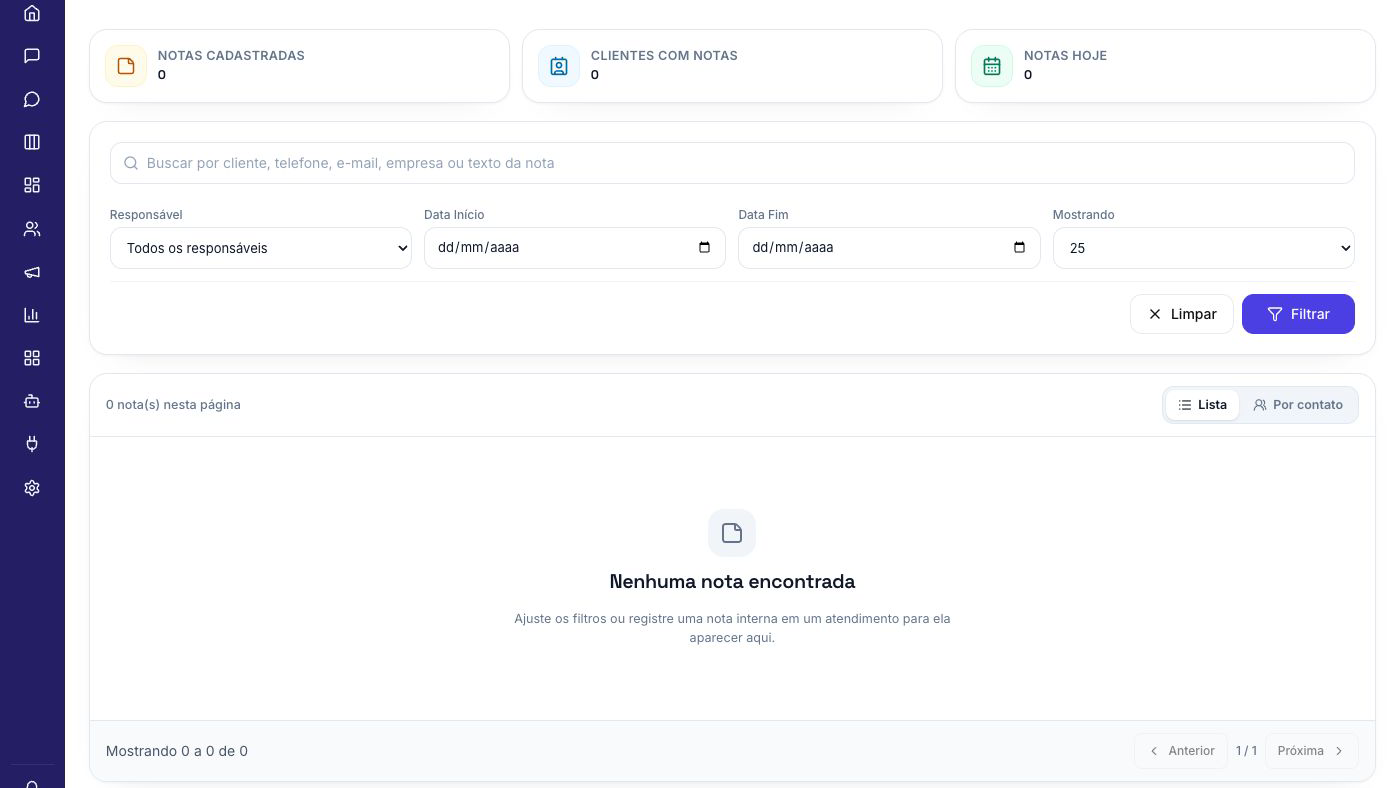Click the empty-state note icon

pyautogui.click(x=732, y=533)
